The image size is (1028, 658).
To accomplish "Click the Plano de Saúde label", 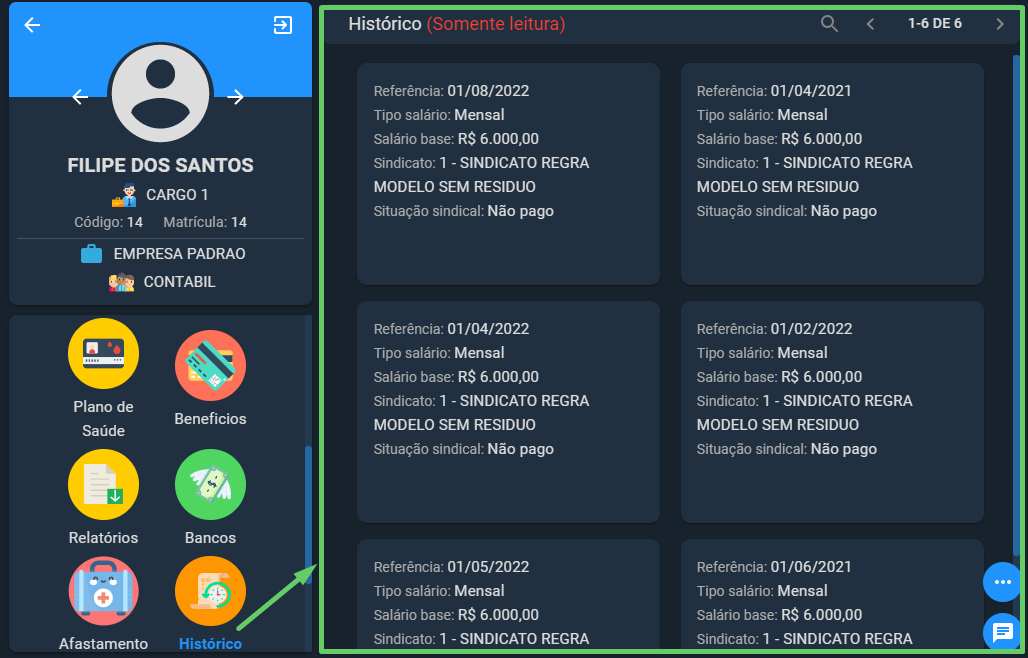I will (104, 419).
